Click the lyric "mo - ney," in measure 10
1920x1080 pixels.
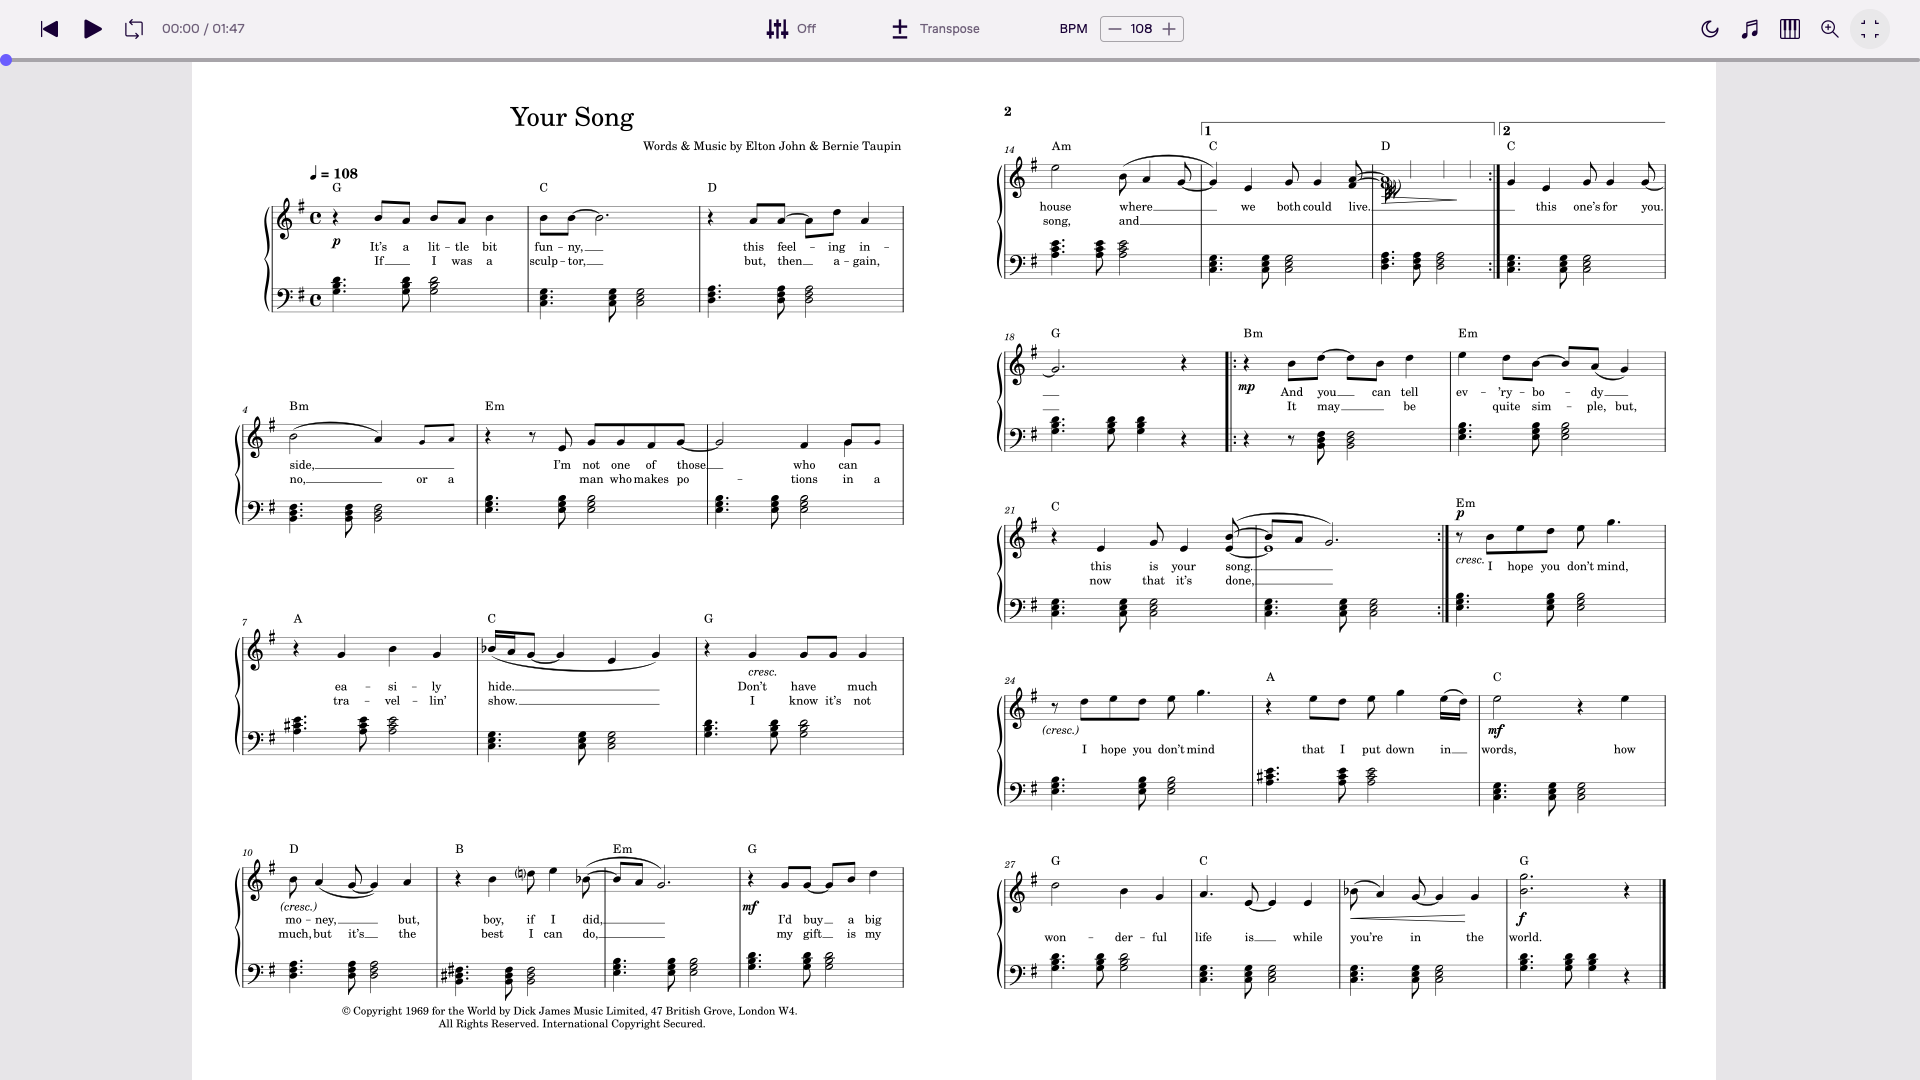click(310, 920)
